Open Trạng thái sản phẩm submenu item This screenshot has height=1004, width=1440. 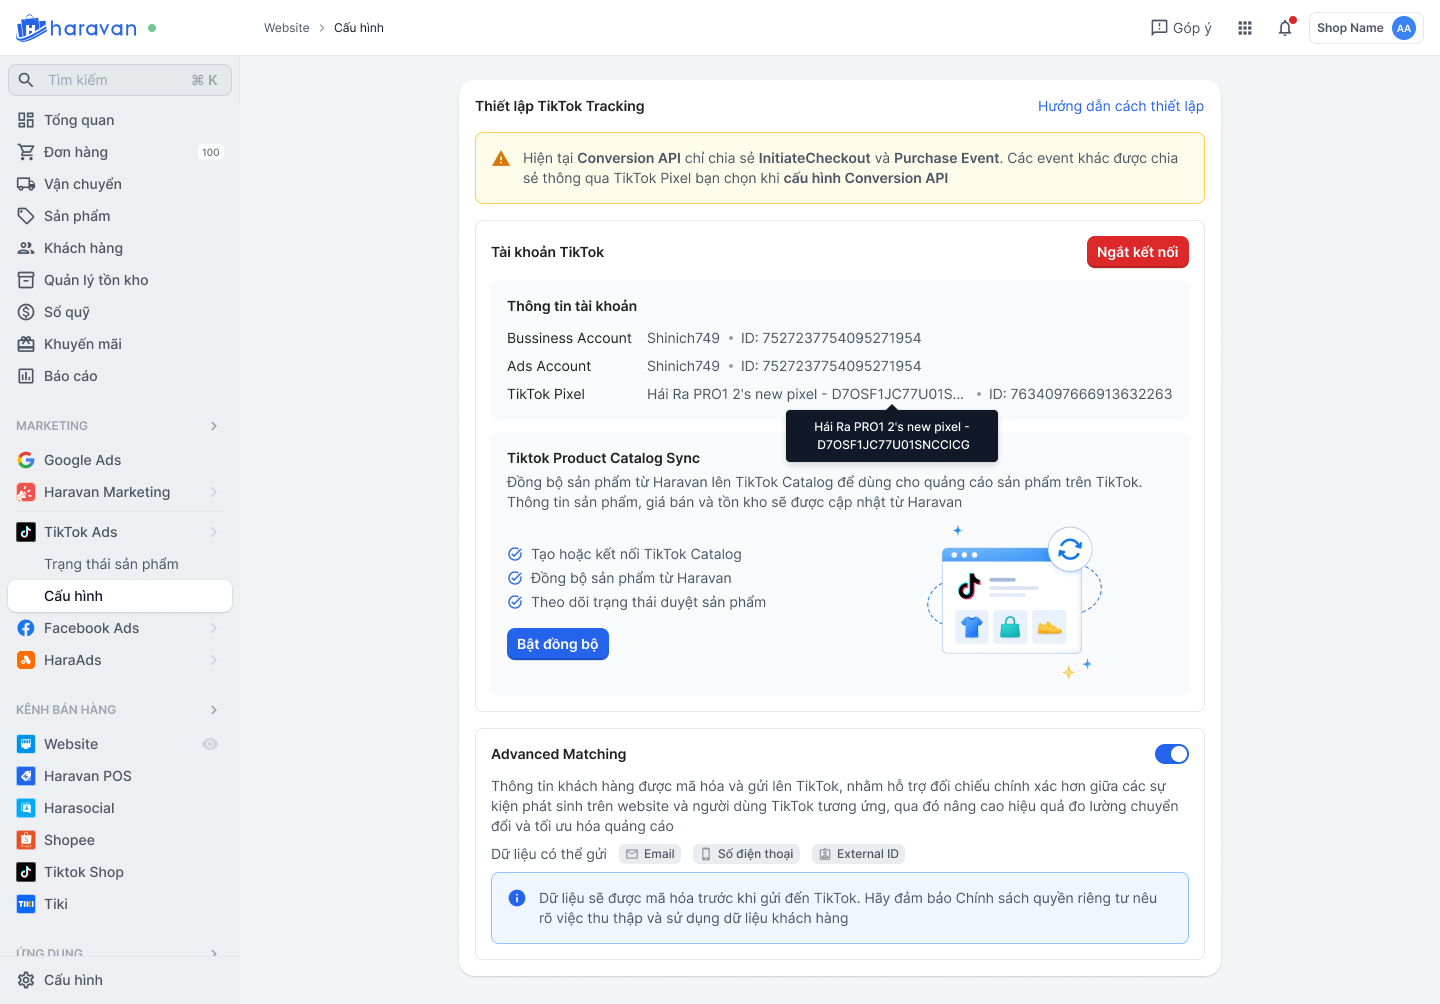[120, 564]
